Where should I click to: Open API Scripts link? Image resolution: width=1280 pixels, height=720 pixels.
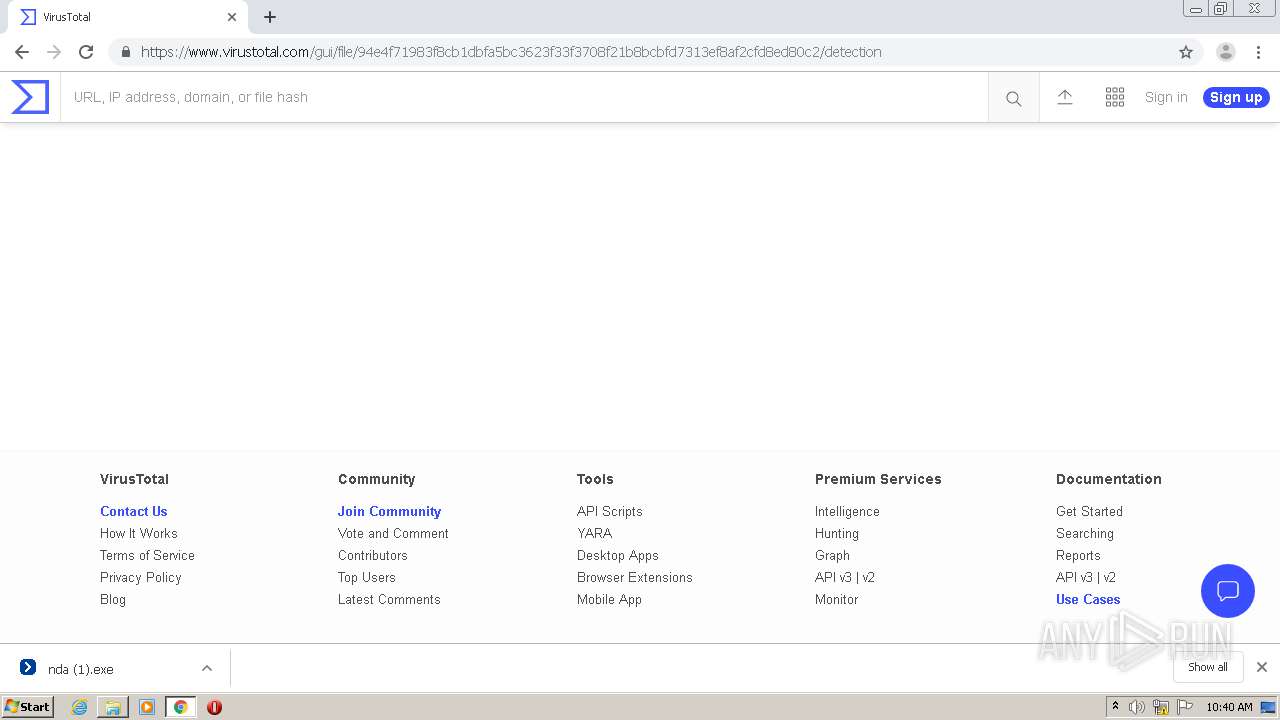tap(610, 511)
